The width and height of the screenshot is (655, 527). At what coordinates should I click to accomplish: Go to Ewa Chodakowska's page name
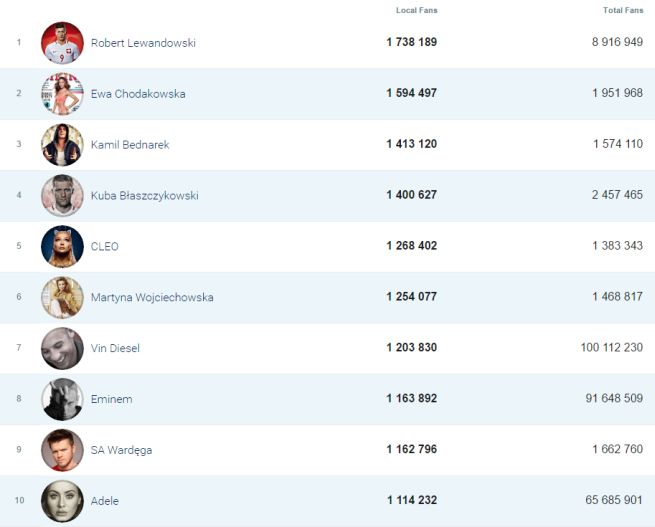(138, 94)
